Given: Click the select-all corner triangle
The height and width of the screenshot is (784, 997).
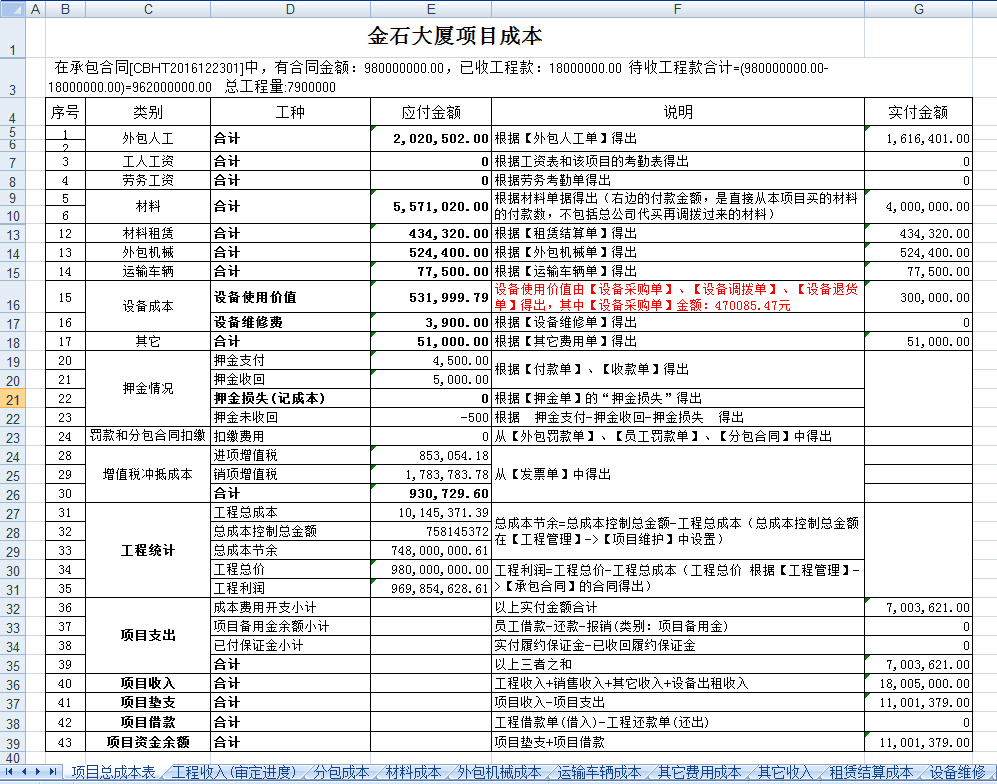Looking at the screenshot, I should click(14, 8).
